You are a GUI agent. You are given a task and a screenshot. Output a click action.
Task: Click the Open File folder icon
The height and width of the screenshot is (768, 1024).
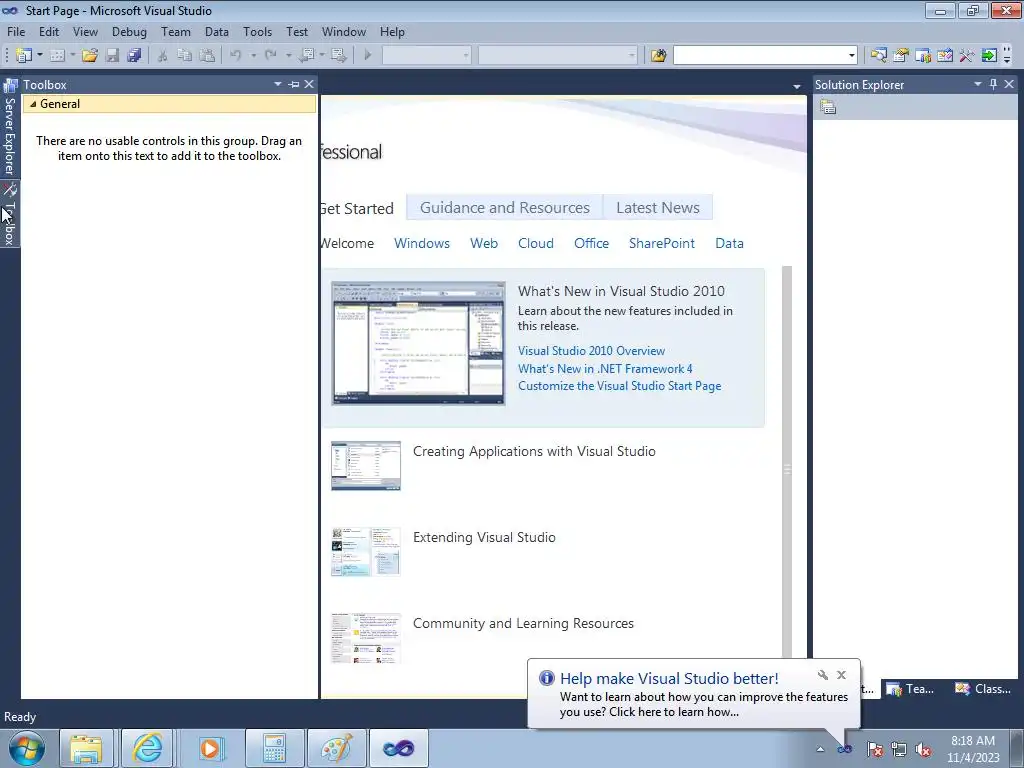[x=90, y=56]
